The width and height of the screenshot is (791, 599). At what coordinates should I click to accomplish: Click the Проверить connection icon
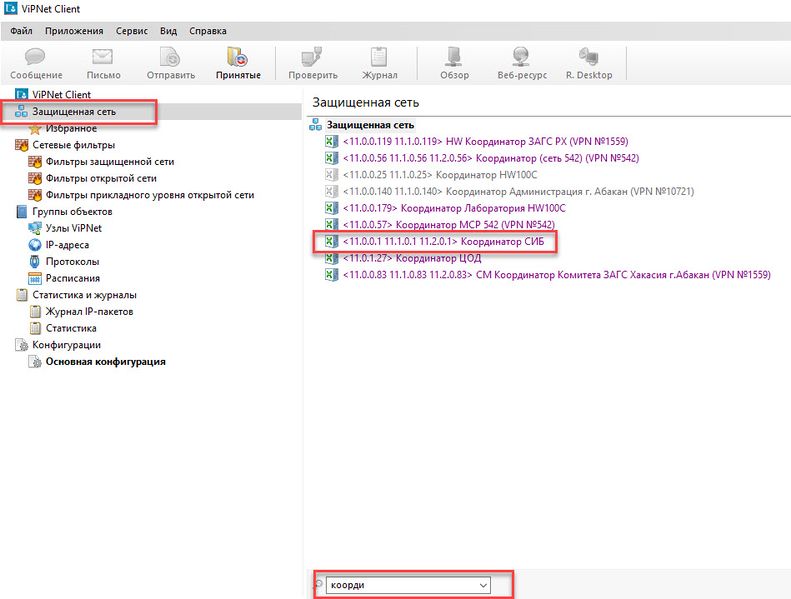click(x=312, y=57)
